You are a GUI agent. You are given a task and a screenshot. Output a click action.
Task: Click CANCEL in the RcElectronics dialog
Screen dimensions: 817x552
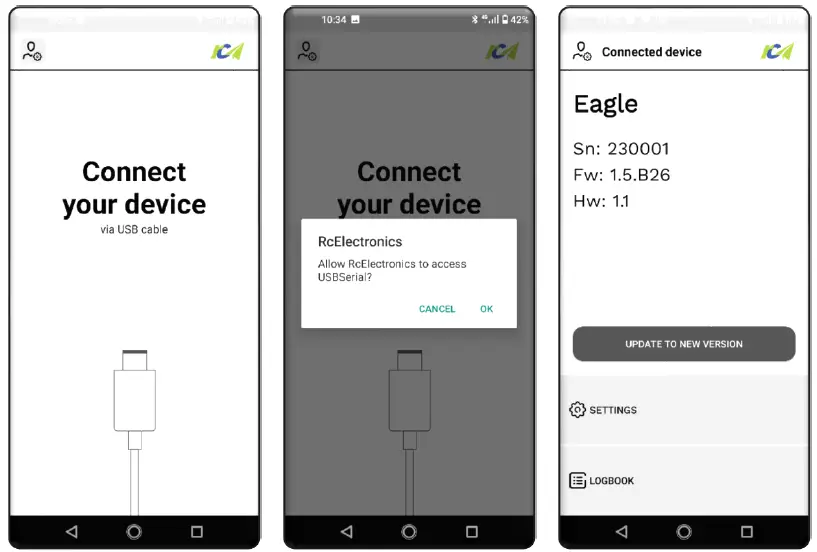click(437, 309)
